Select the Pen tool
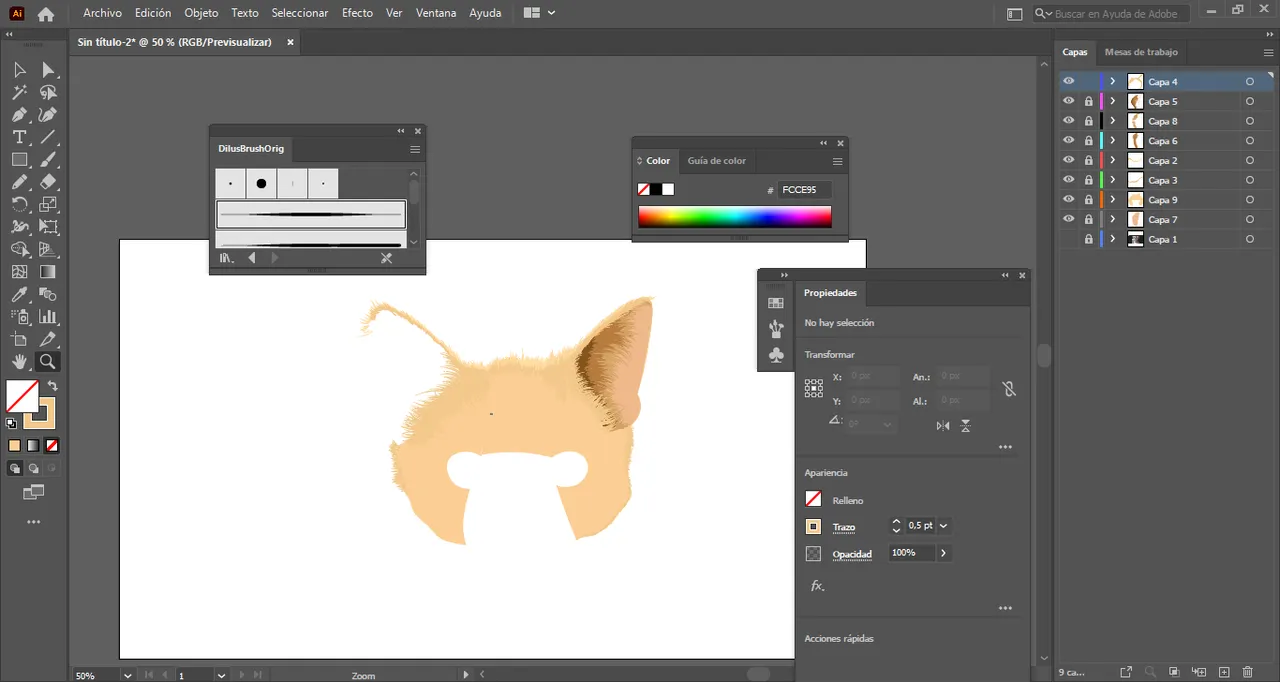 [19, 115]
